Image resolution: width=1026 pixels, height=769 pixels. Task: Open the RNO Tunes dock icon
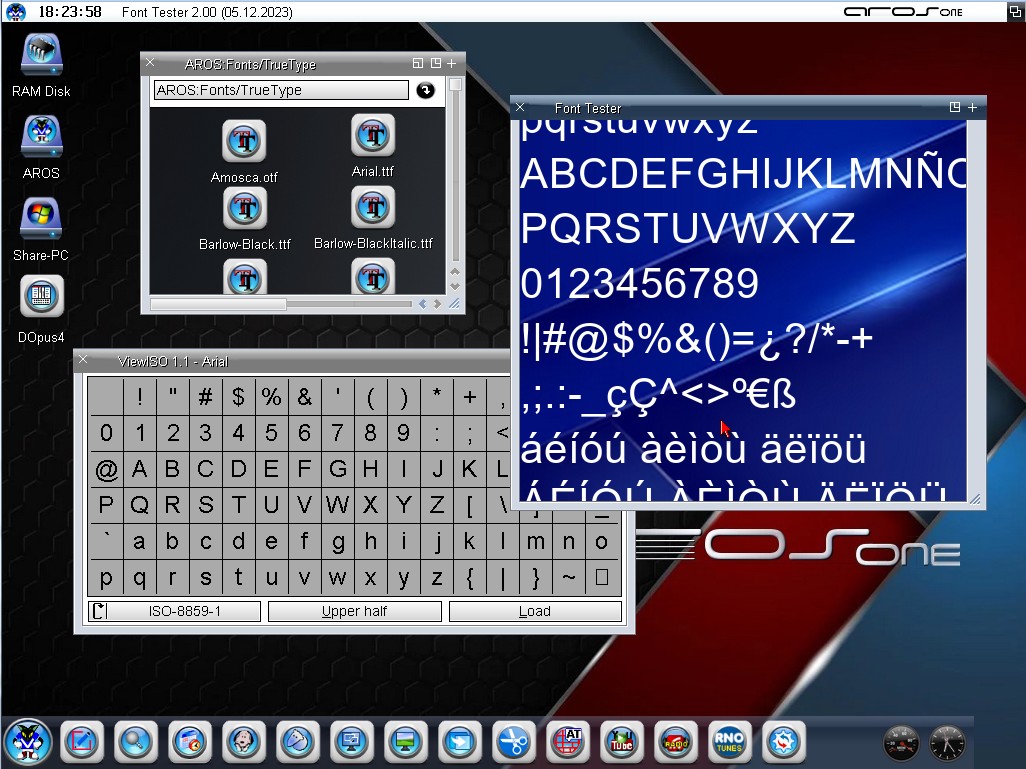729,742
